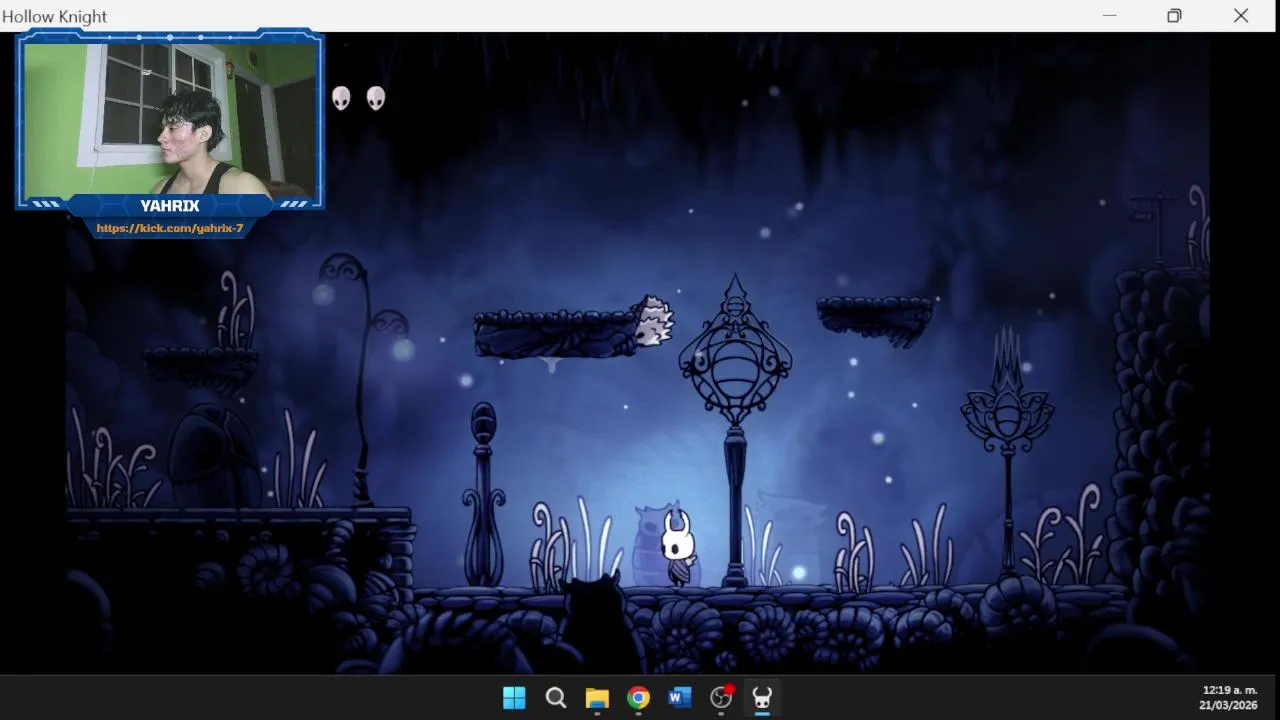Switch to Google Chrome in taskbar
This screenshot has width=1280, height=720.
click(x=638, y=698)
